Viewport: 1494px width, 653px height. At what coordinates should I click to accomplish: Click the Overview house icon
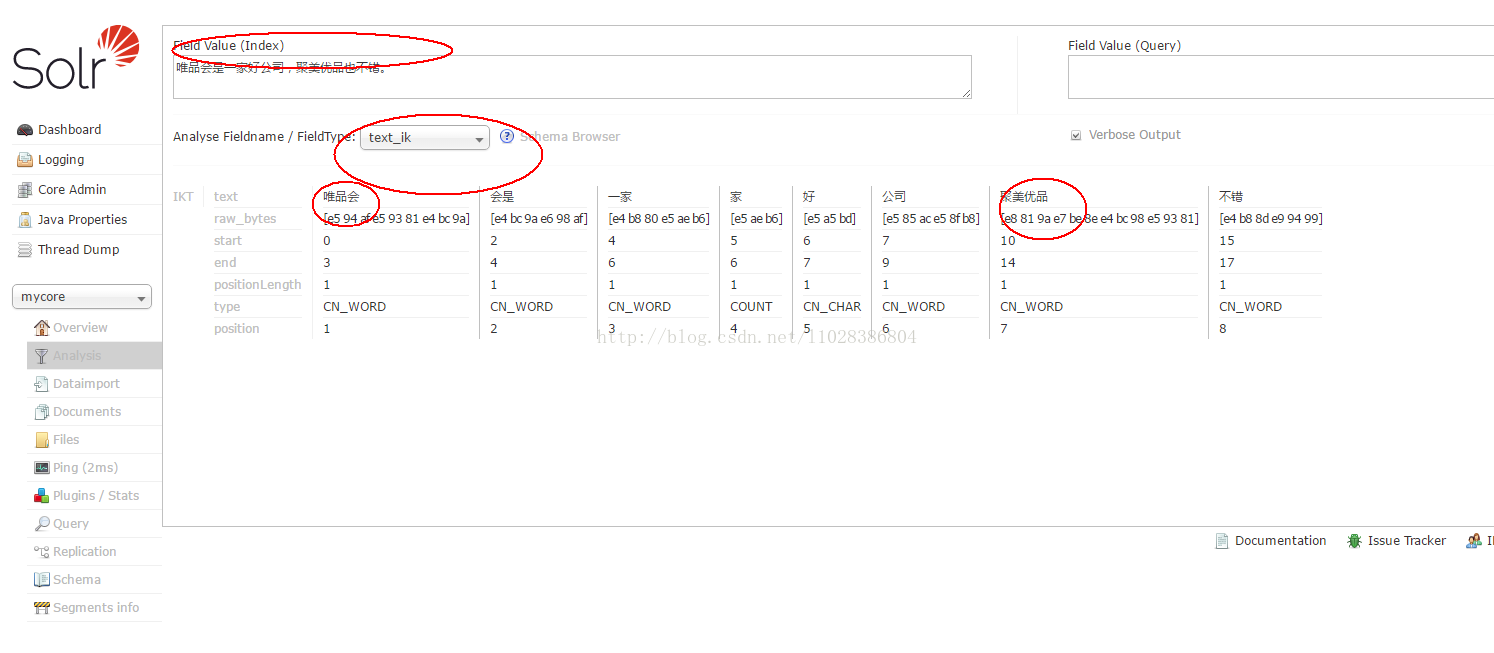(x=41, y=328)
